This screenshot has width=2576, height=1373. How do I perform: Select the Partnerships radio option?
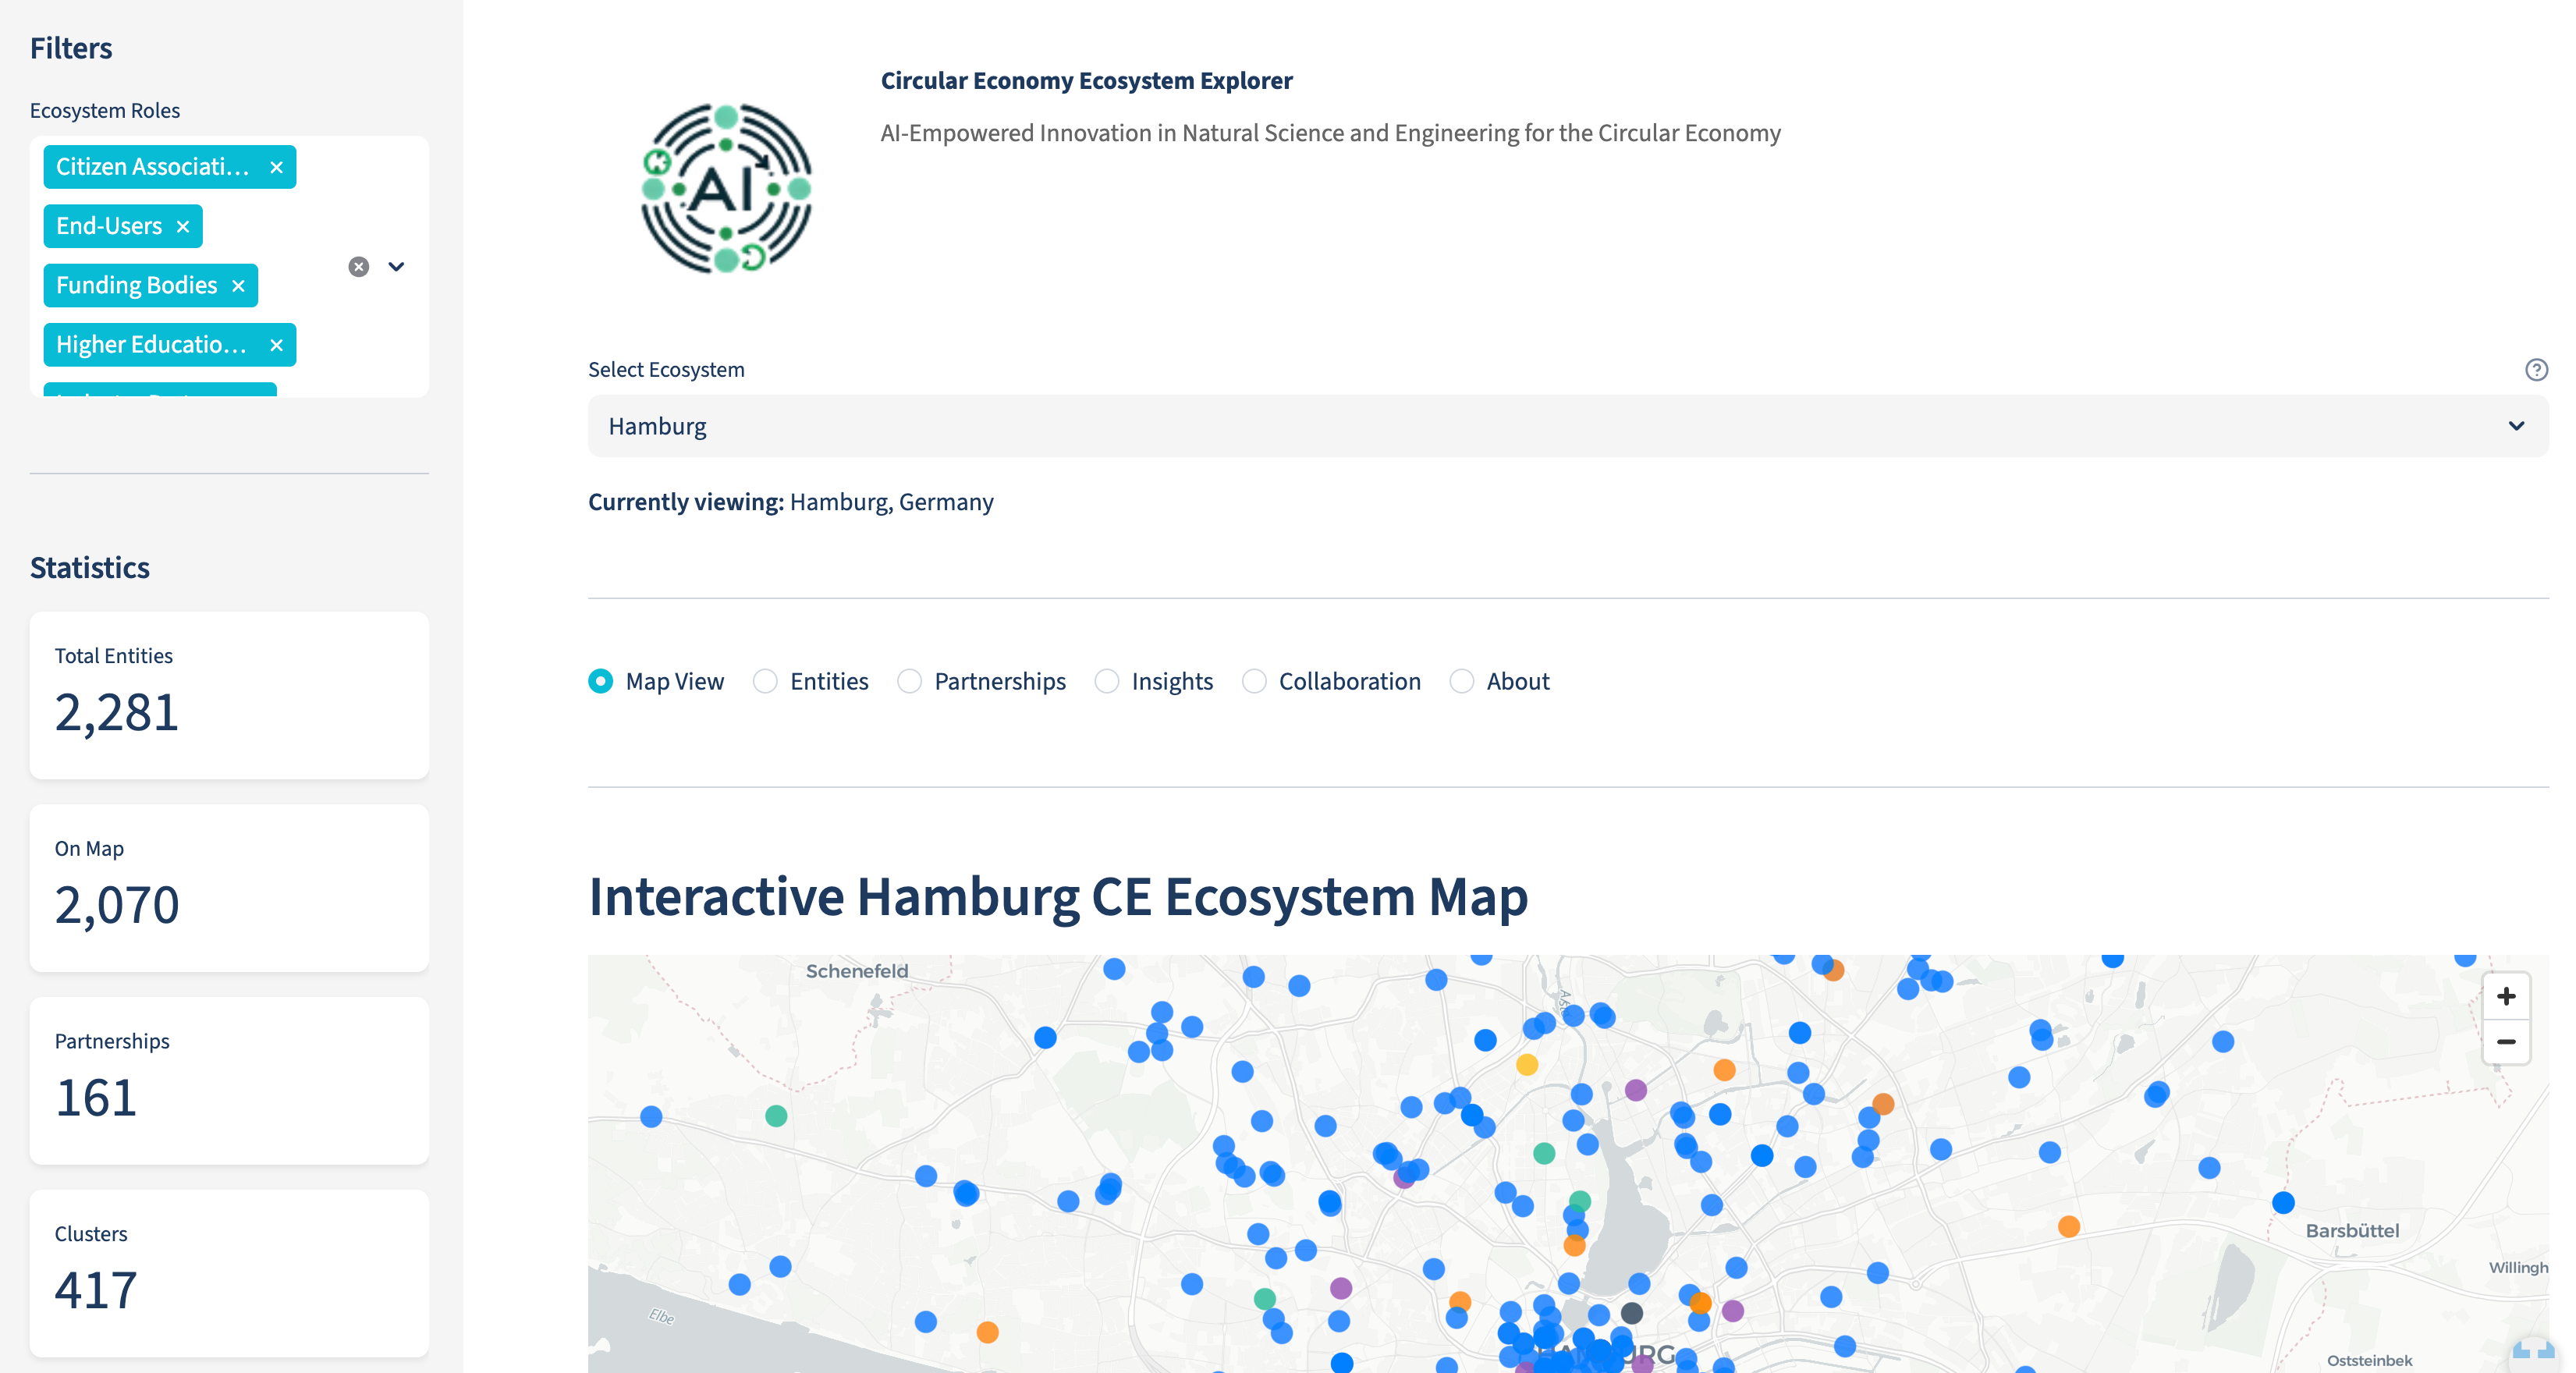pyautogui.click(x=910, y=681)
